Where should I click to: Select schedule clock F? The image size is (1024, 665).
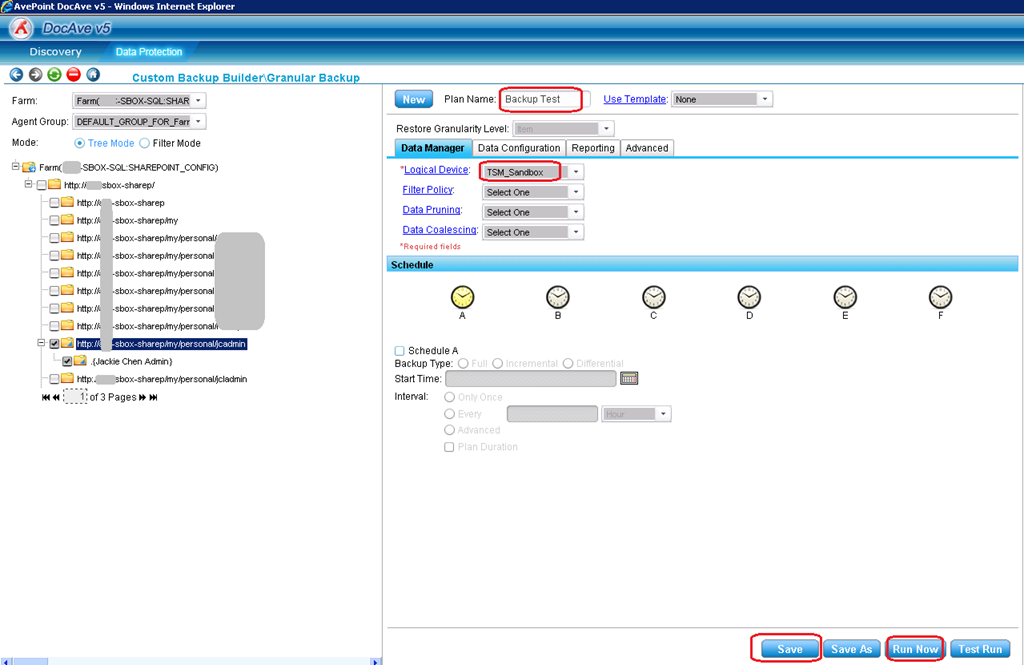[940, 297]
